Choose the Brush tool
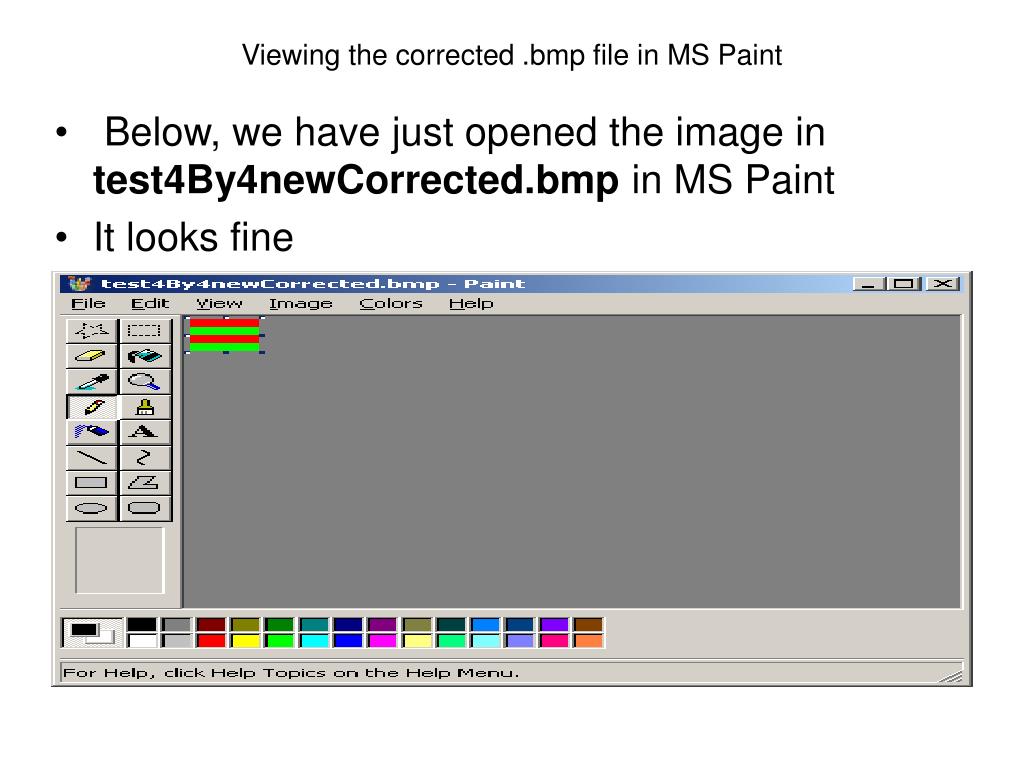This screenshot has width=1024, height=768. (145, 407)
